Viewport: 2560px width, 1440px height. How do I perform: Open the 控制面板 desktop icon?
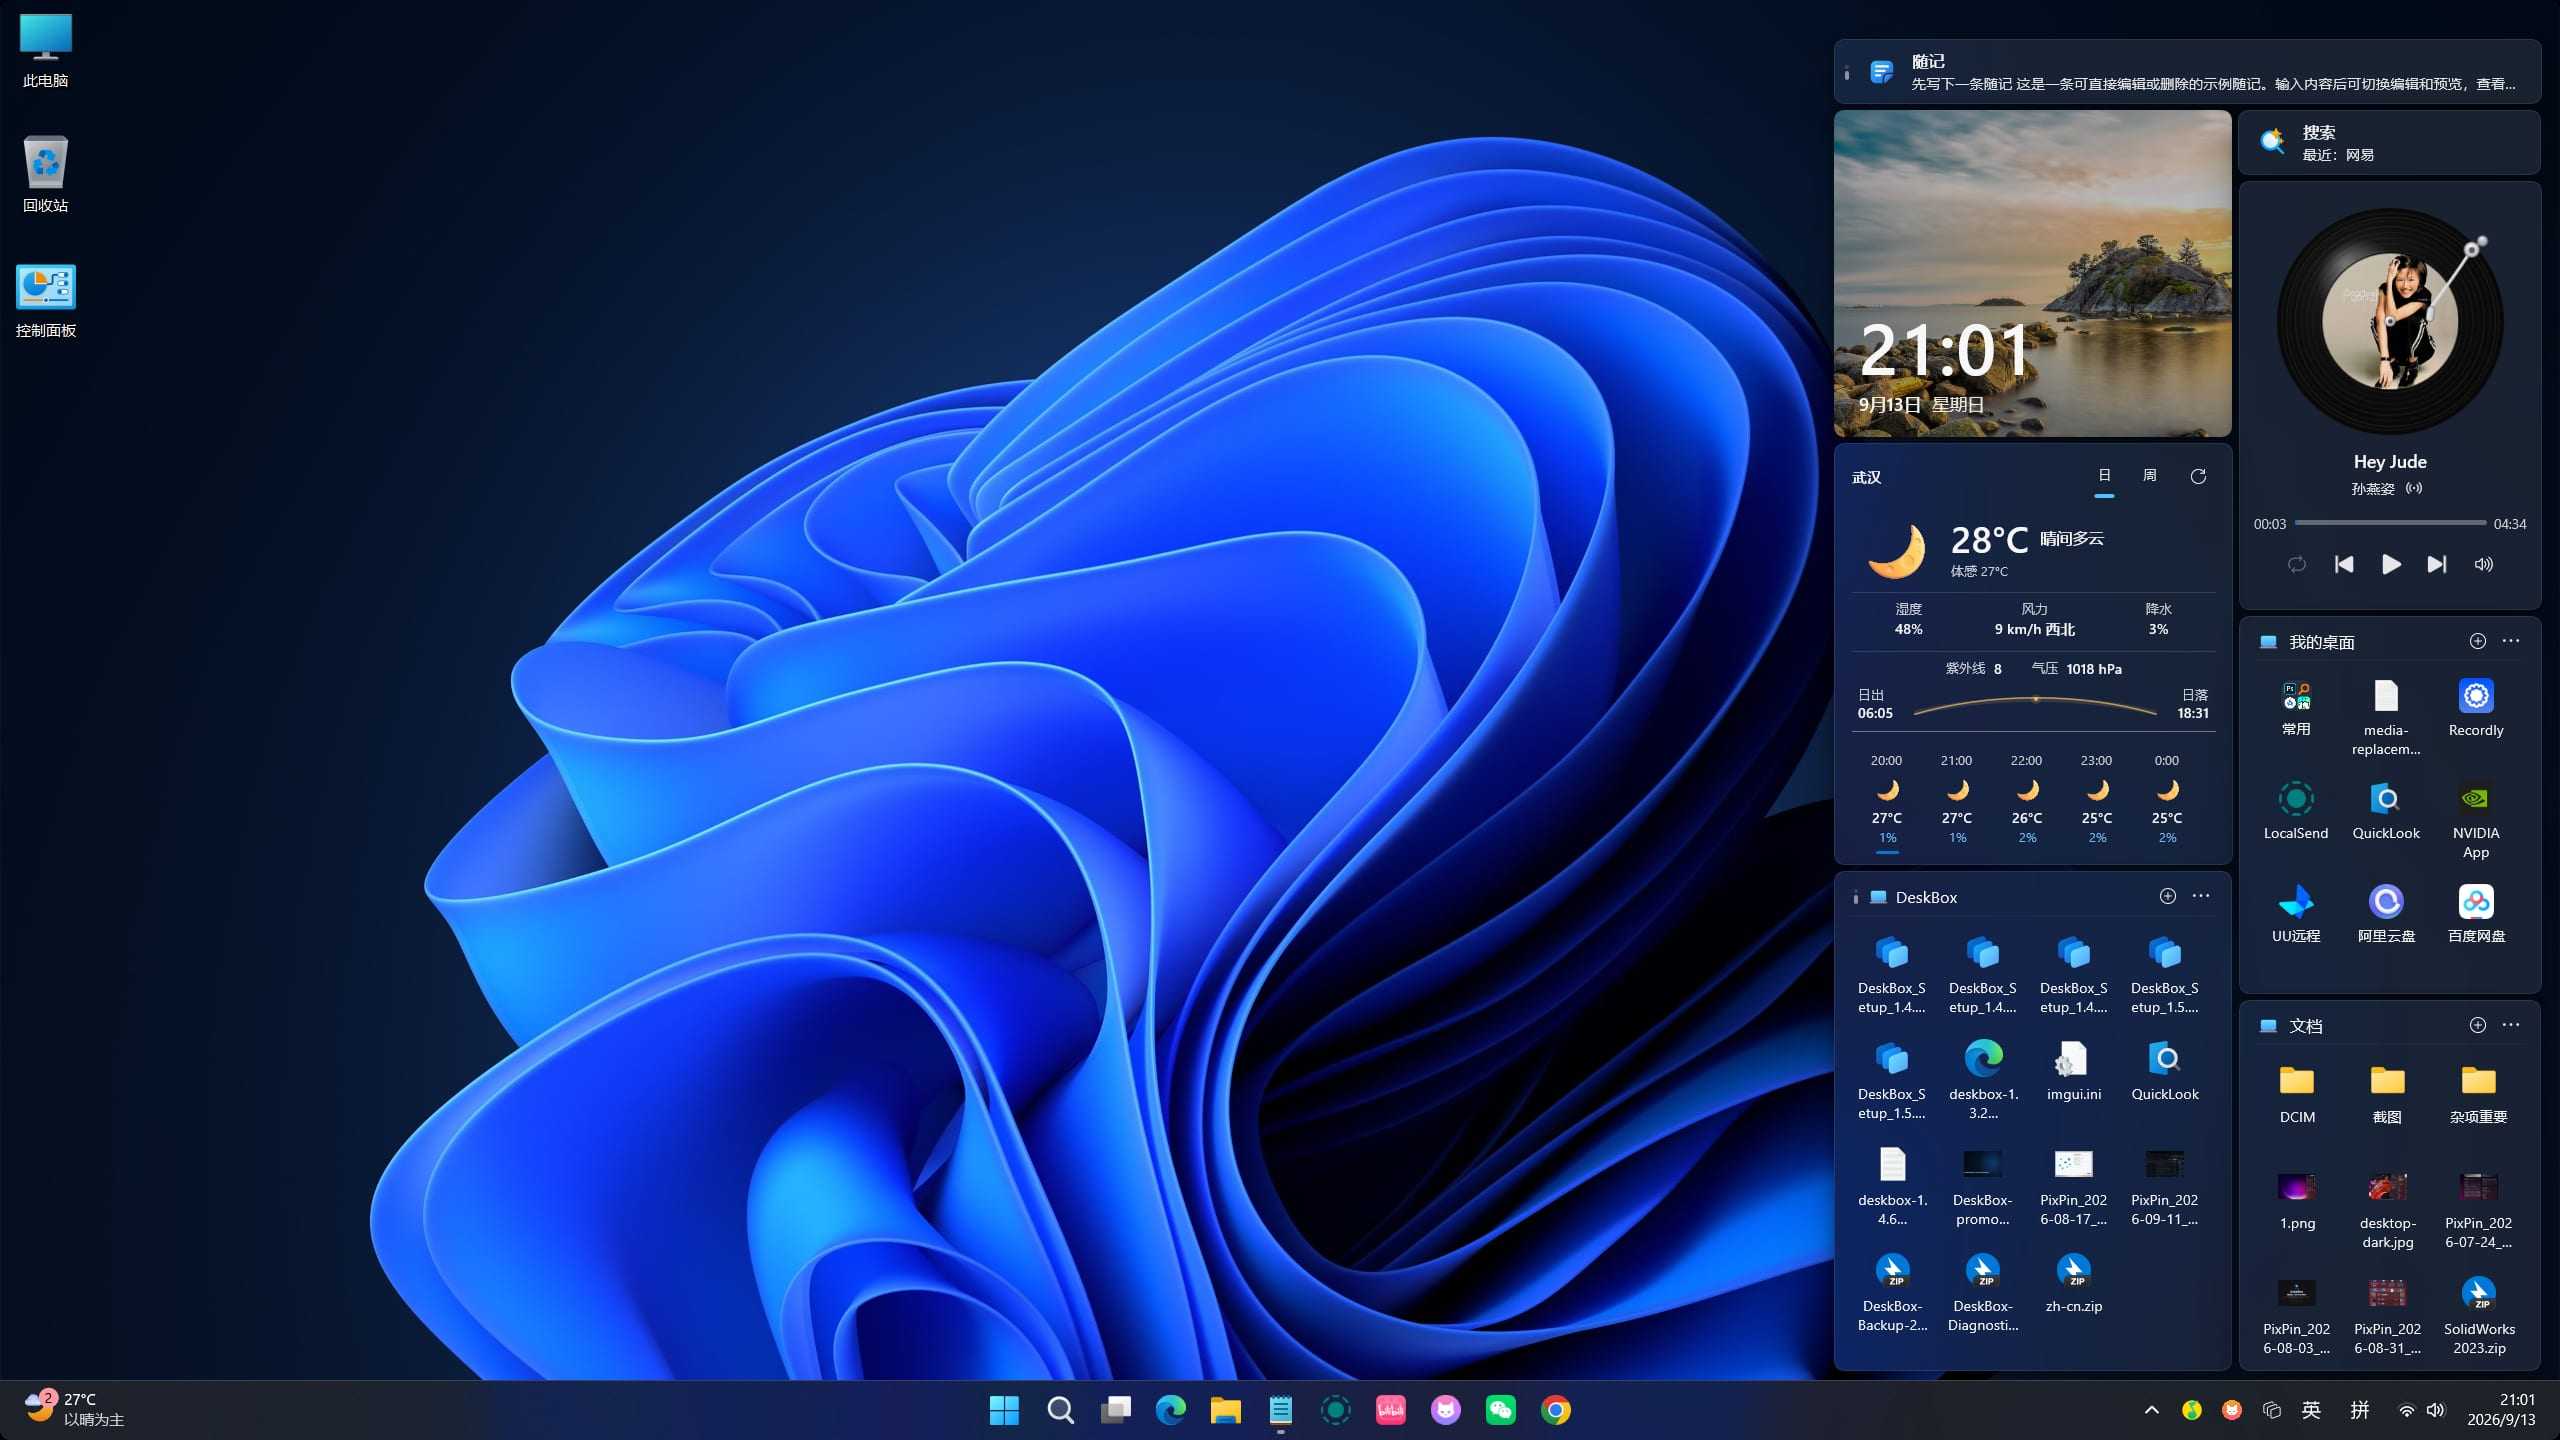(x=46, y=301)
